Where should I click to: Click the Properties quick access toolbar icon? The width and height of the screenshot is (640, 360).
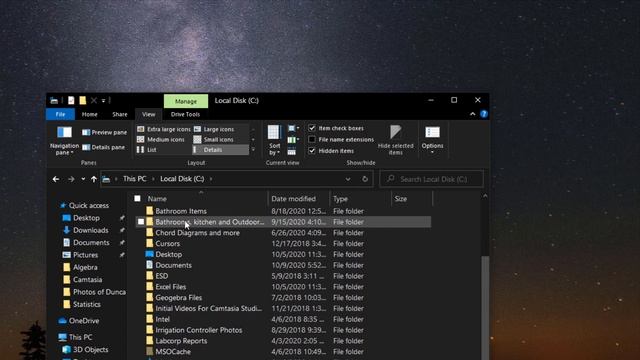point(71,100)
